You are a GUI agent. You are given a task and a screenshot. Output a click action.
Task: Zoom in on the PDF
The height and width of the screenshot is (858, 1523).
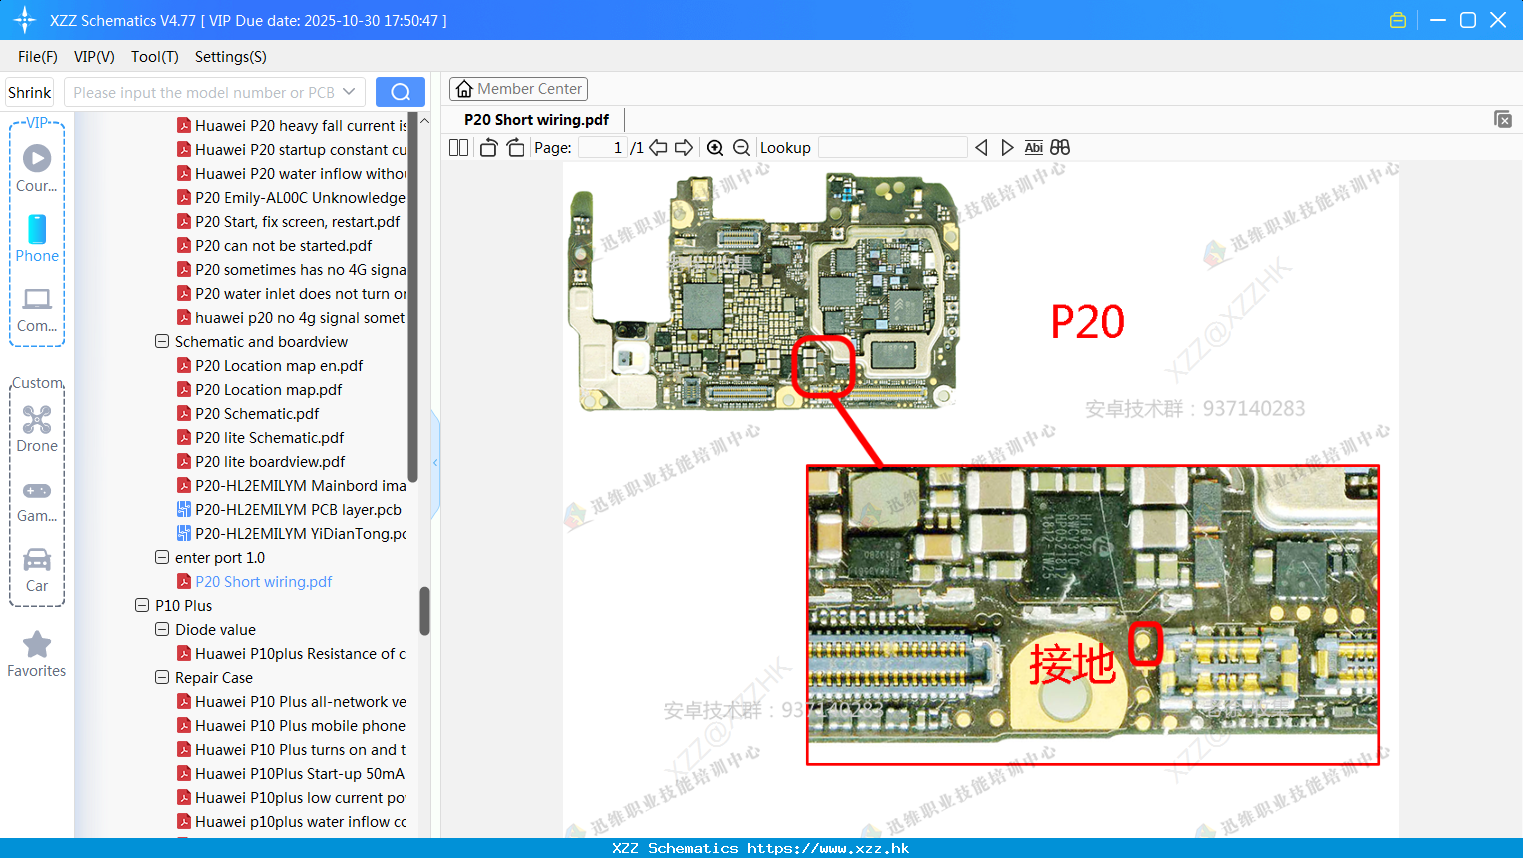pyautogui.click(x=715, y=147)
